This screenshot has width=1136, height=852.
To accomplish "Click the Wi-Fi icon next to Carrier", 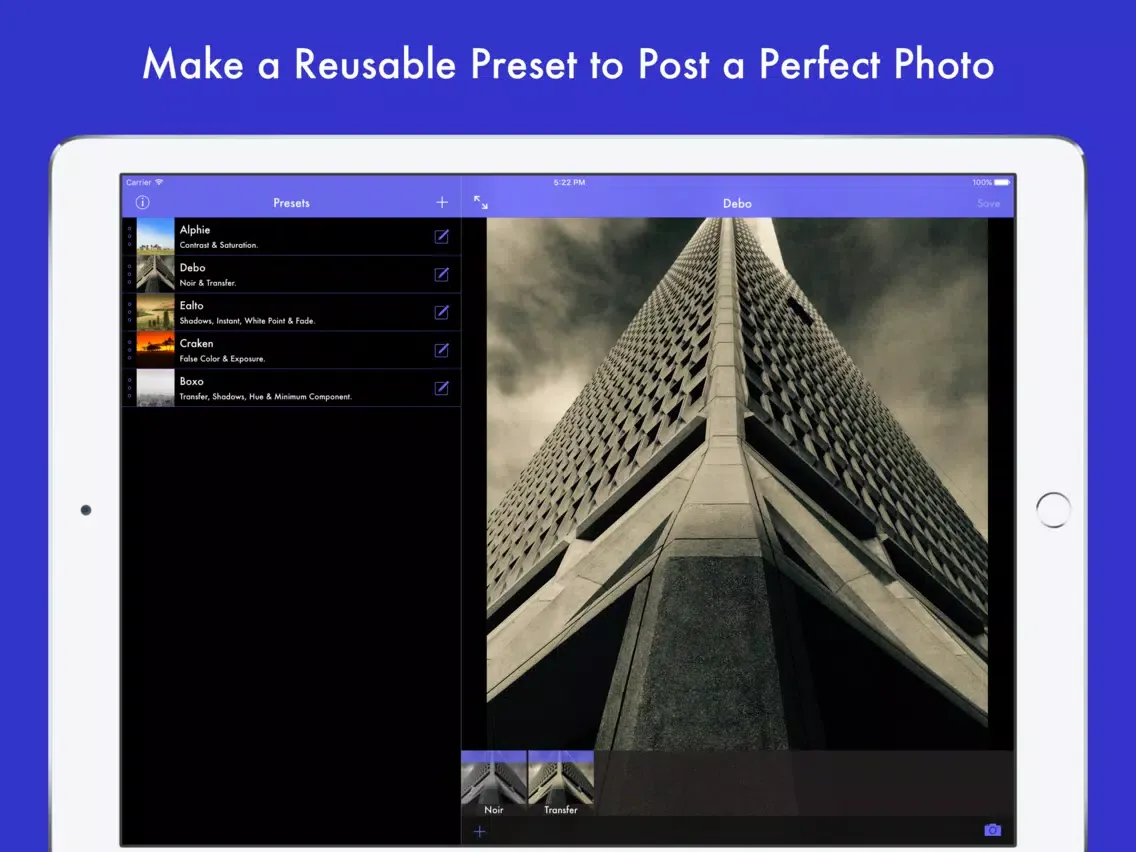I will coord(159,182).
